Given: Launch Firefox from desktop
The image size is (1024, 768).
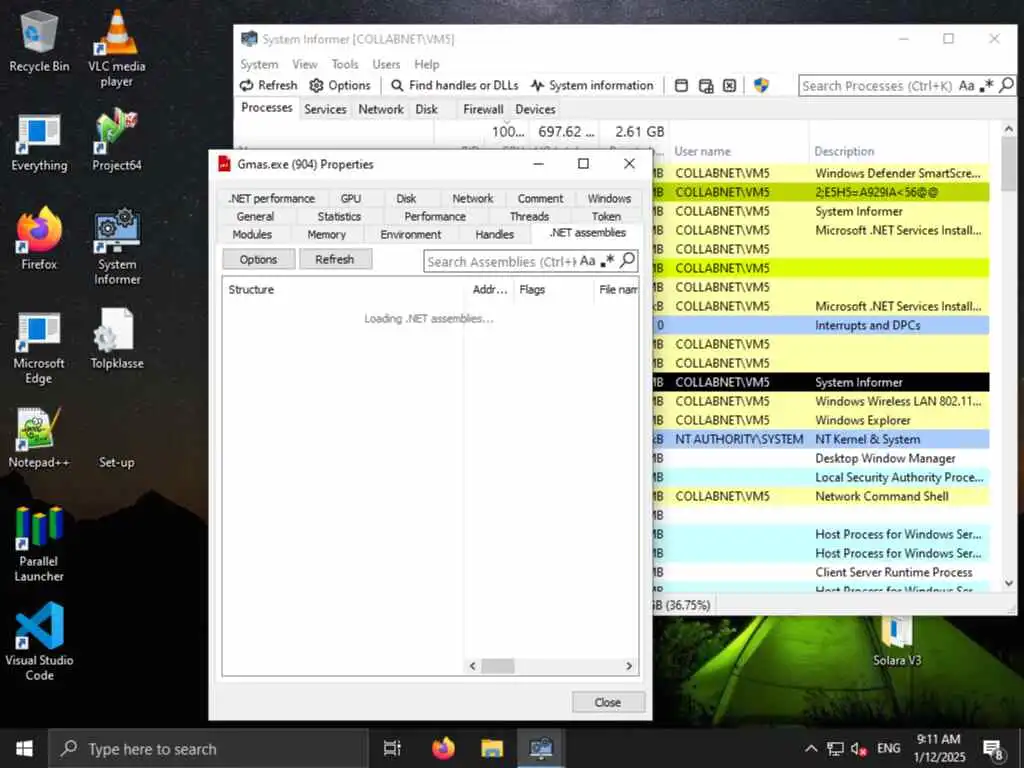Looking at the screenshot, I should coord(39,239).
